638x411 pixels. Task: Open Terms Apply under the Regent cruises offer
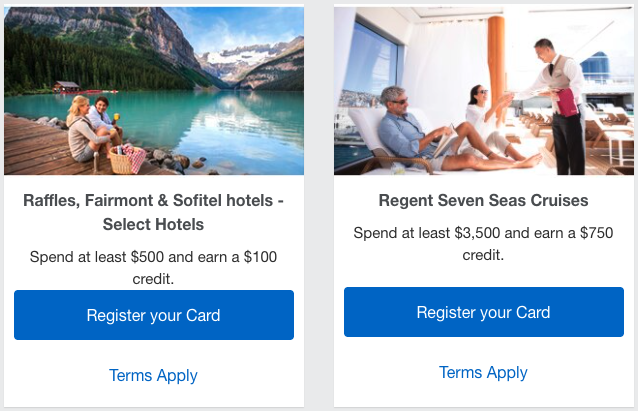click(x=483, y=372)
